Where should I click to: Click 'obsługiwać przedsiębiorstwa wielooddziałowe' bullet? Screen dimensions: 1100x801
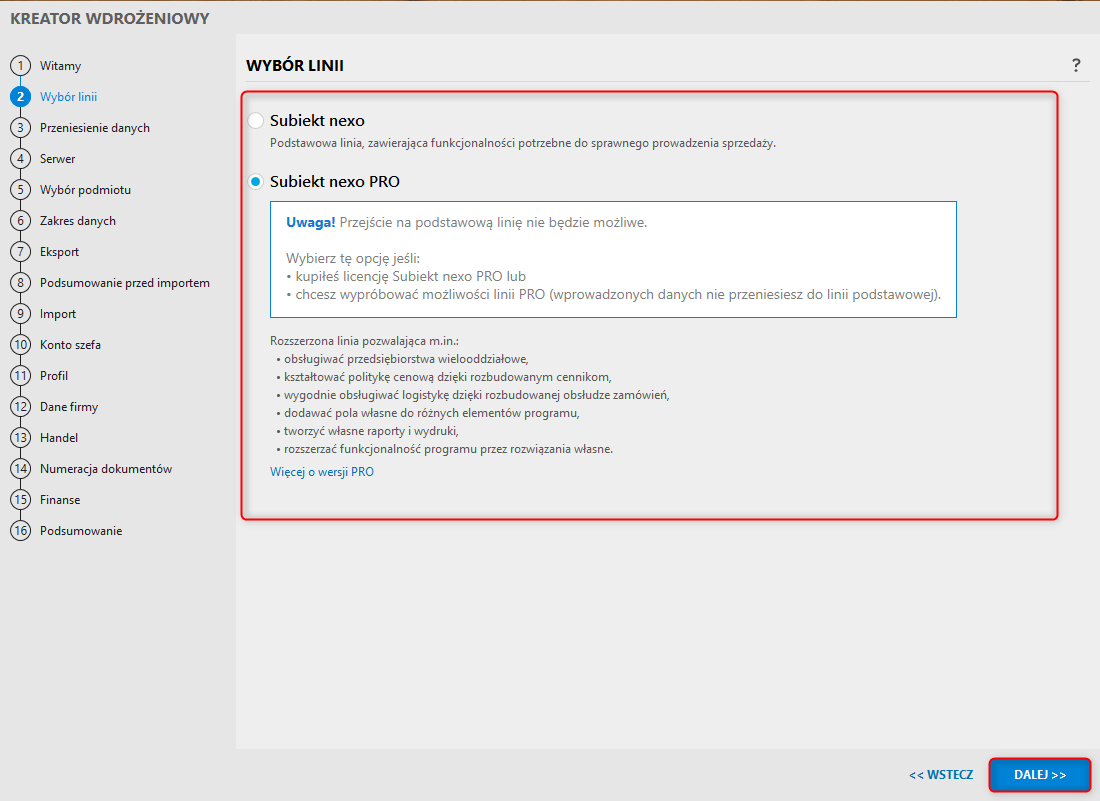405,359
